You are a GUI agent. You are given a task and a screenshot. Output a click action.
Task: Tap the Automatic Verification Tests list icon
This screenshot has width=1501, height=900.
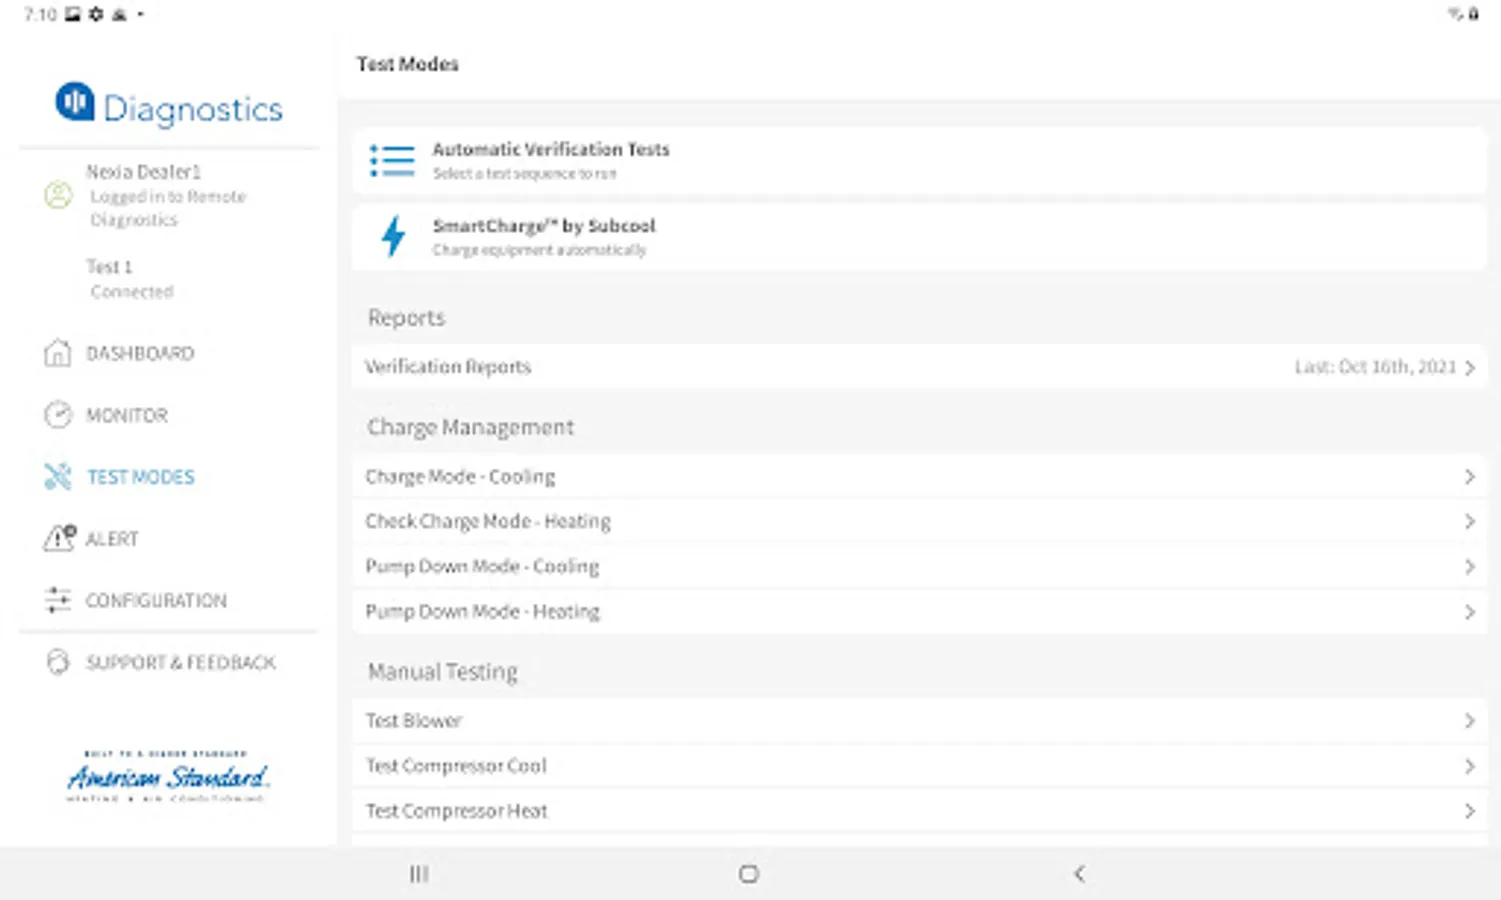[x=392, y=160]
